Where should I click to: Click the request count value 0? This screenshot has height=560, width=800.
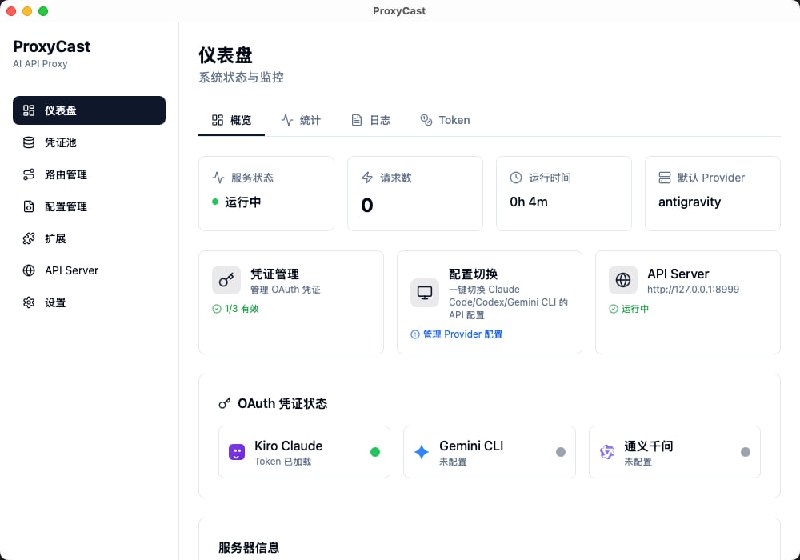tap(367, 205)
